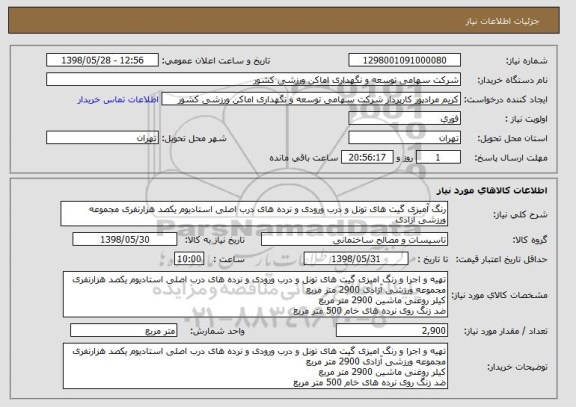Select the remaining days field showing 1
This screenshot has height=407, width=576.
pos(438,158)
